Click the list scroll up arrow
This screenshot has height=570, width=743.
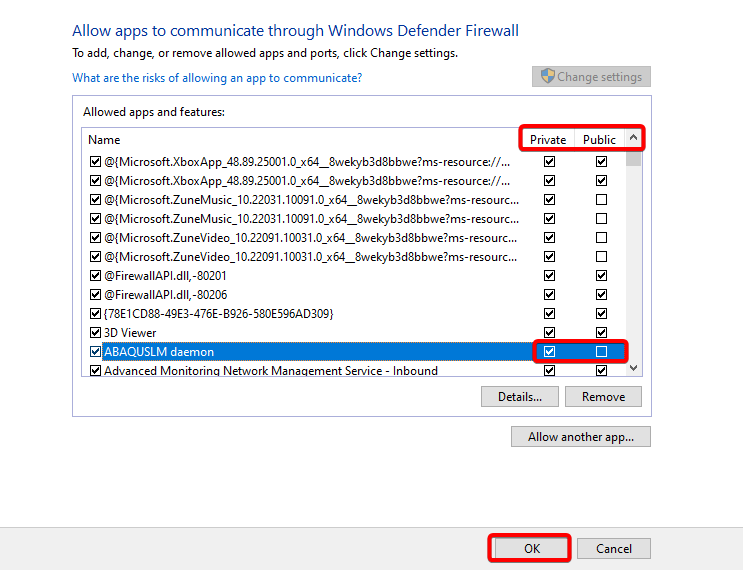coord(633,138)
